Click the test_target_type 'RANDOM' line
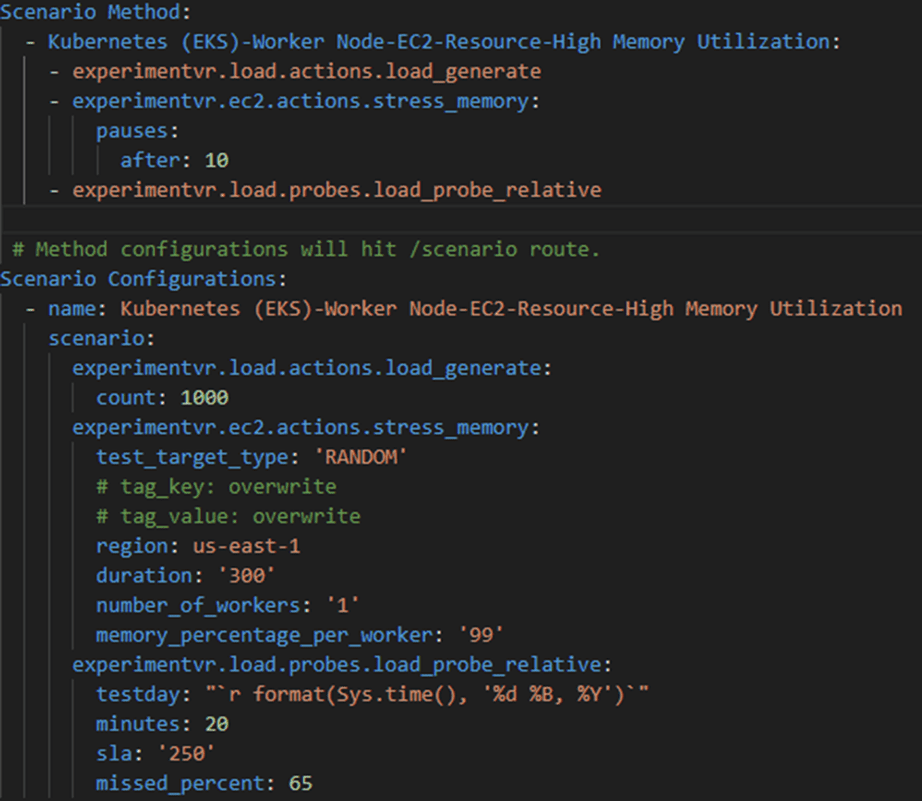The image size is (922, 801). (252, 458)
